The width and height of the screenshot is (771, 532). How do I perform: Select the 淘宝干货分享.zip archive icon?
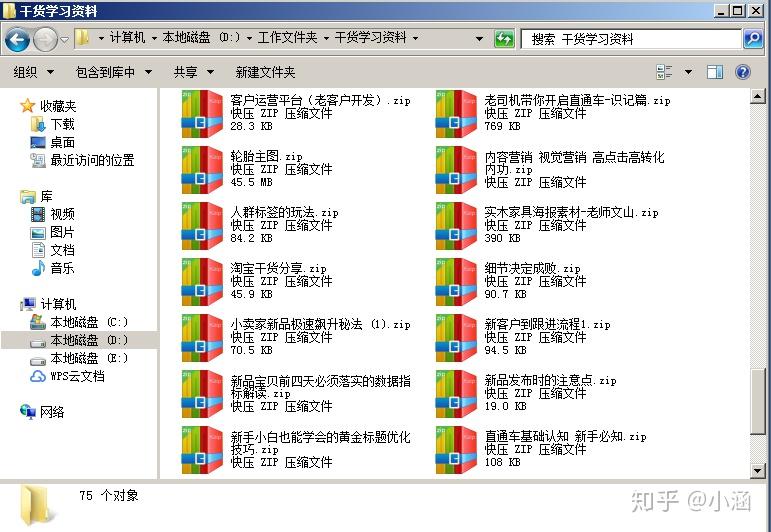202,281
